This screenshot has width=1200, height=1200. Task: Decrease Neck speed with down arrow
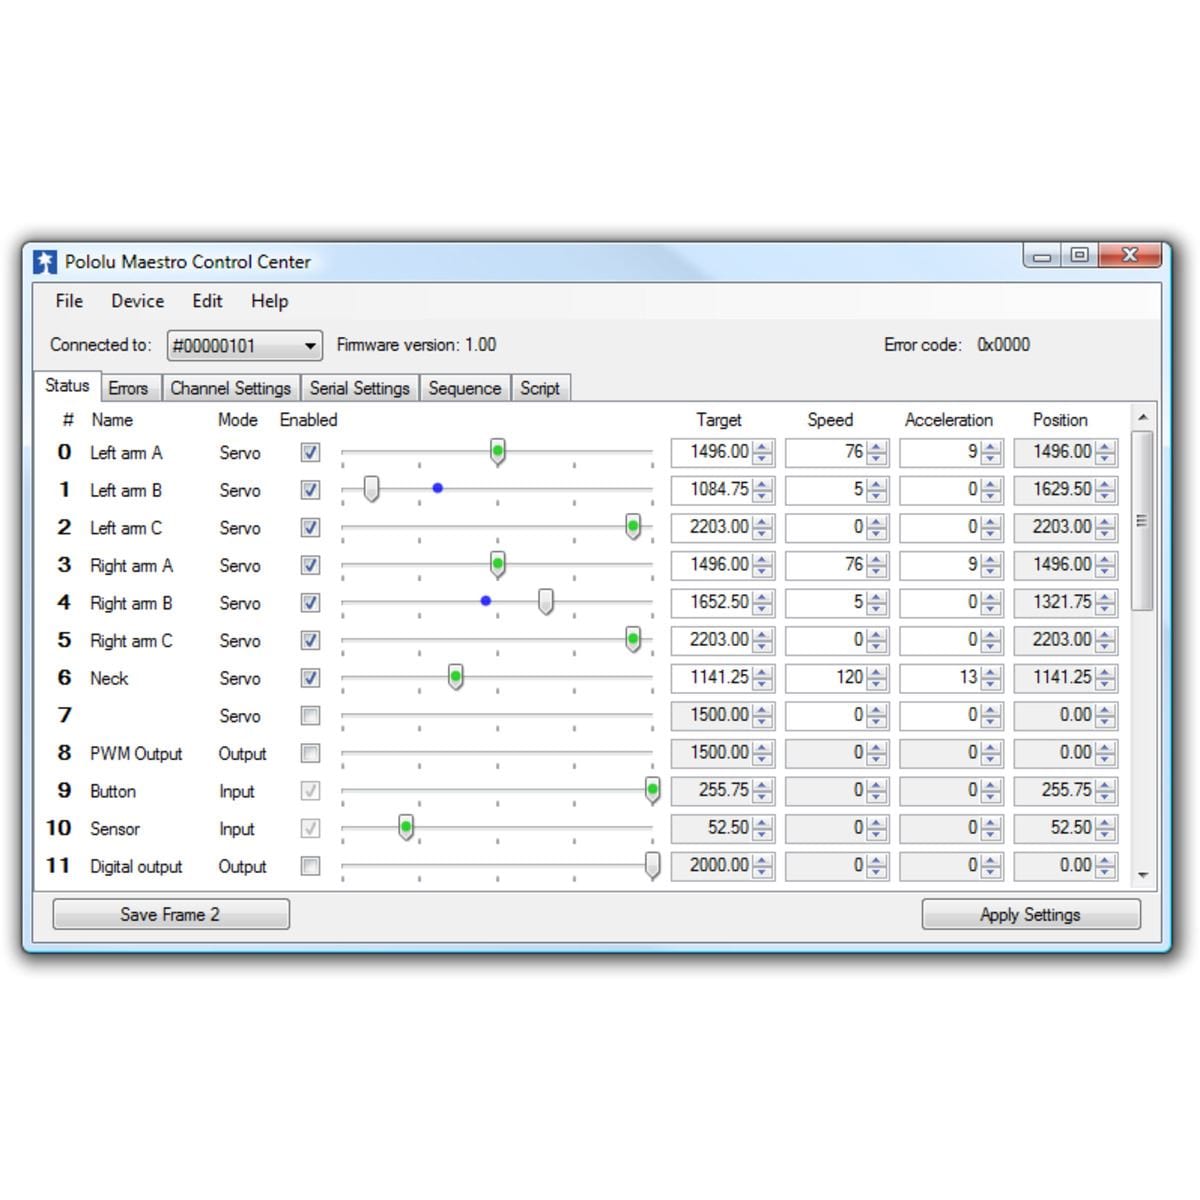[x=877, y=684]
